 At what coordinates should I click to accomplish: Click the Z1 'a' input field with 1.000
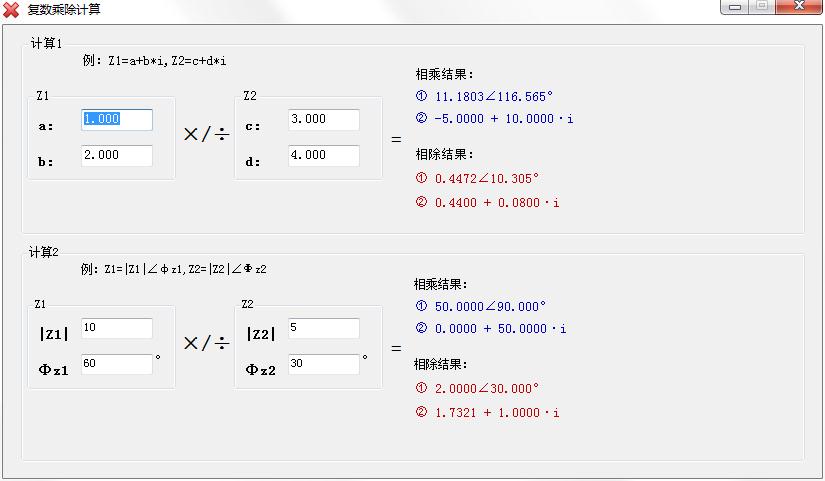pos(117,119)
